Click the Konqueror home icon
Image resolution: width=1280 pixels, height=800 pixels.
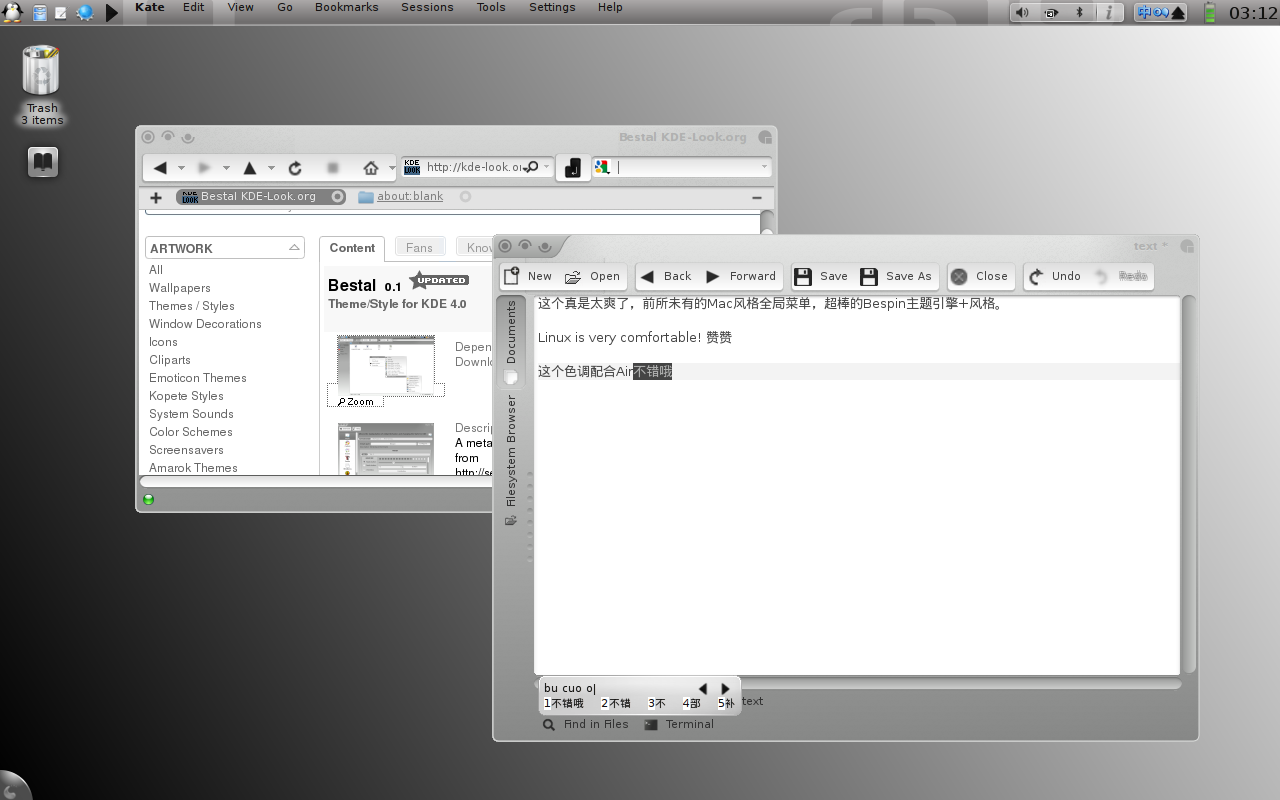pos(371,168)
